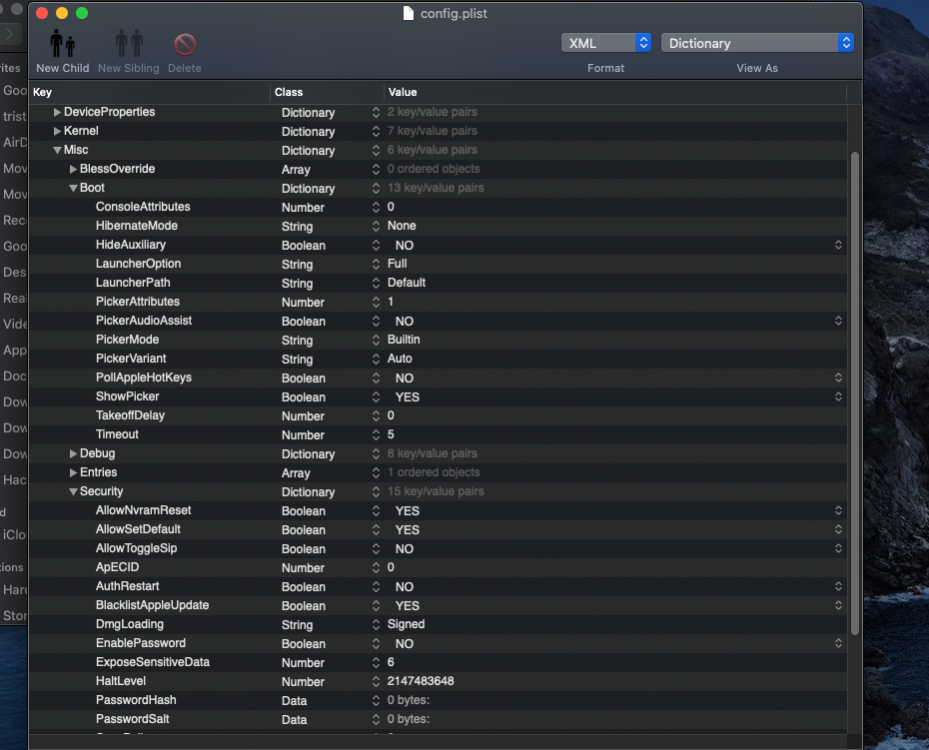Open the XML Format dropdown
Screen dimensions: 929x750
pos(606,43)
